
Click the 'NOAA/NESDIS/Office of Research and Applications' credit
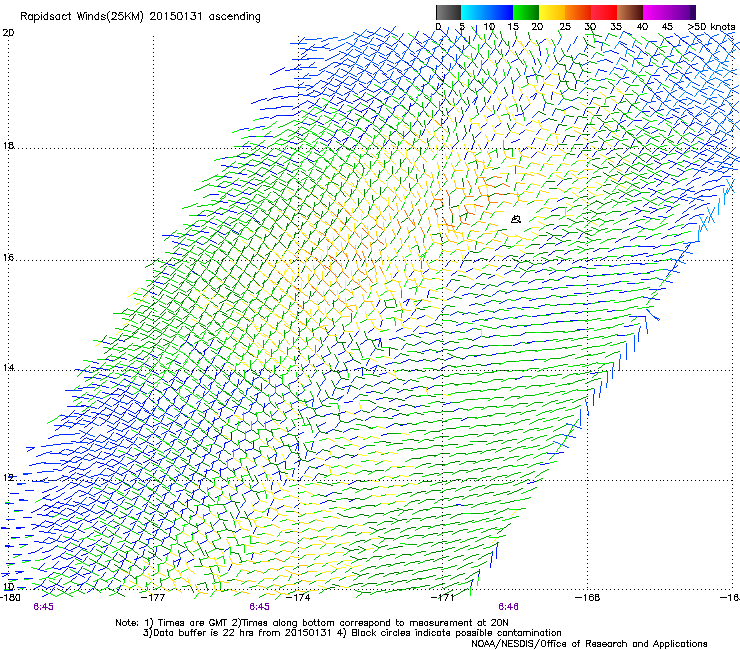[589, 644]
